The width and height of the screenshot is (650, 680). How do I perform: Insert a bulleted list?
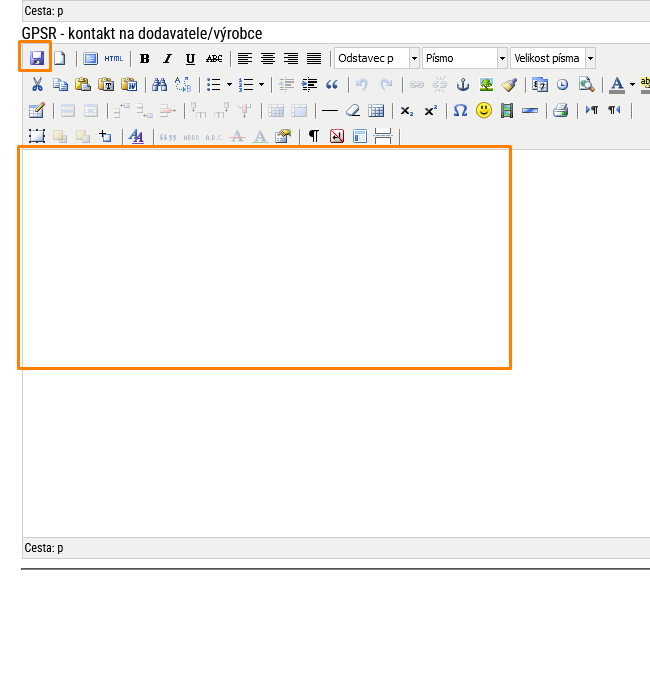click(214, 84)
